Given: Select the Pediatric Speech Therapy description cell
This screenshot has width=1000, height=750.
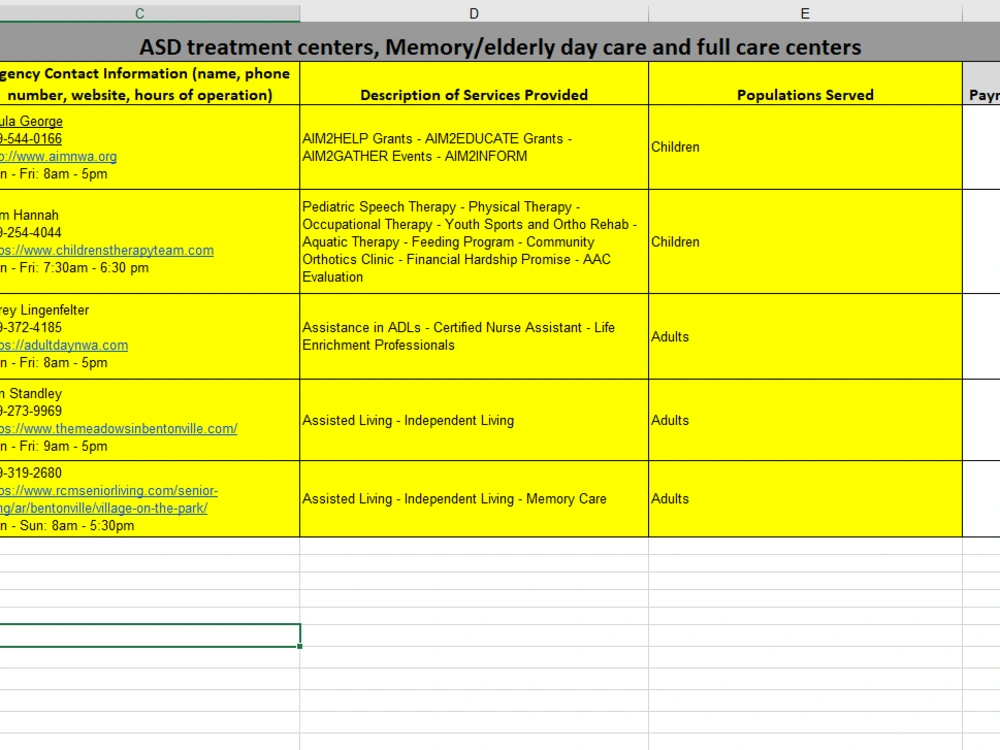Looking at the screenshot, I should click(x=474, y=242).
